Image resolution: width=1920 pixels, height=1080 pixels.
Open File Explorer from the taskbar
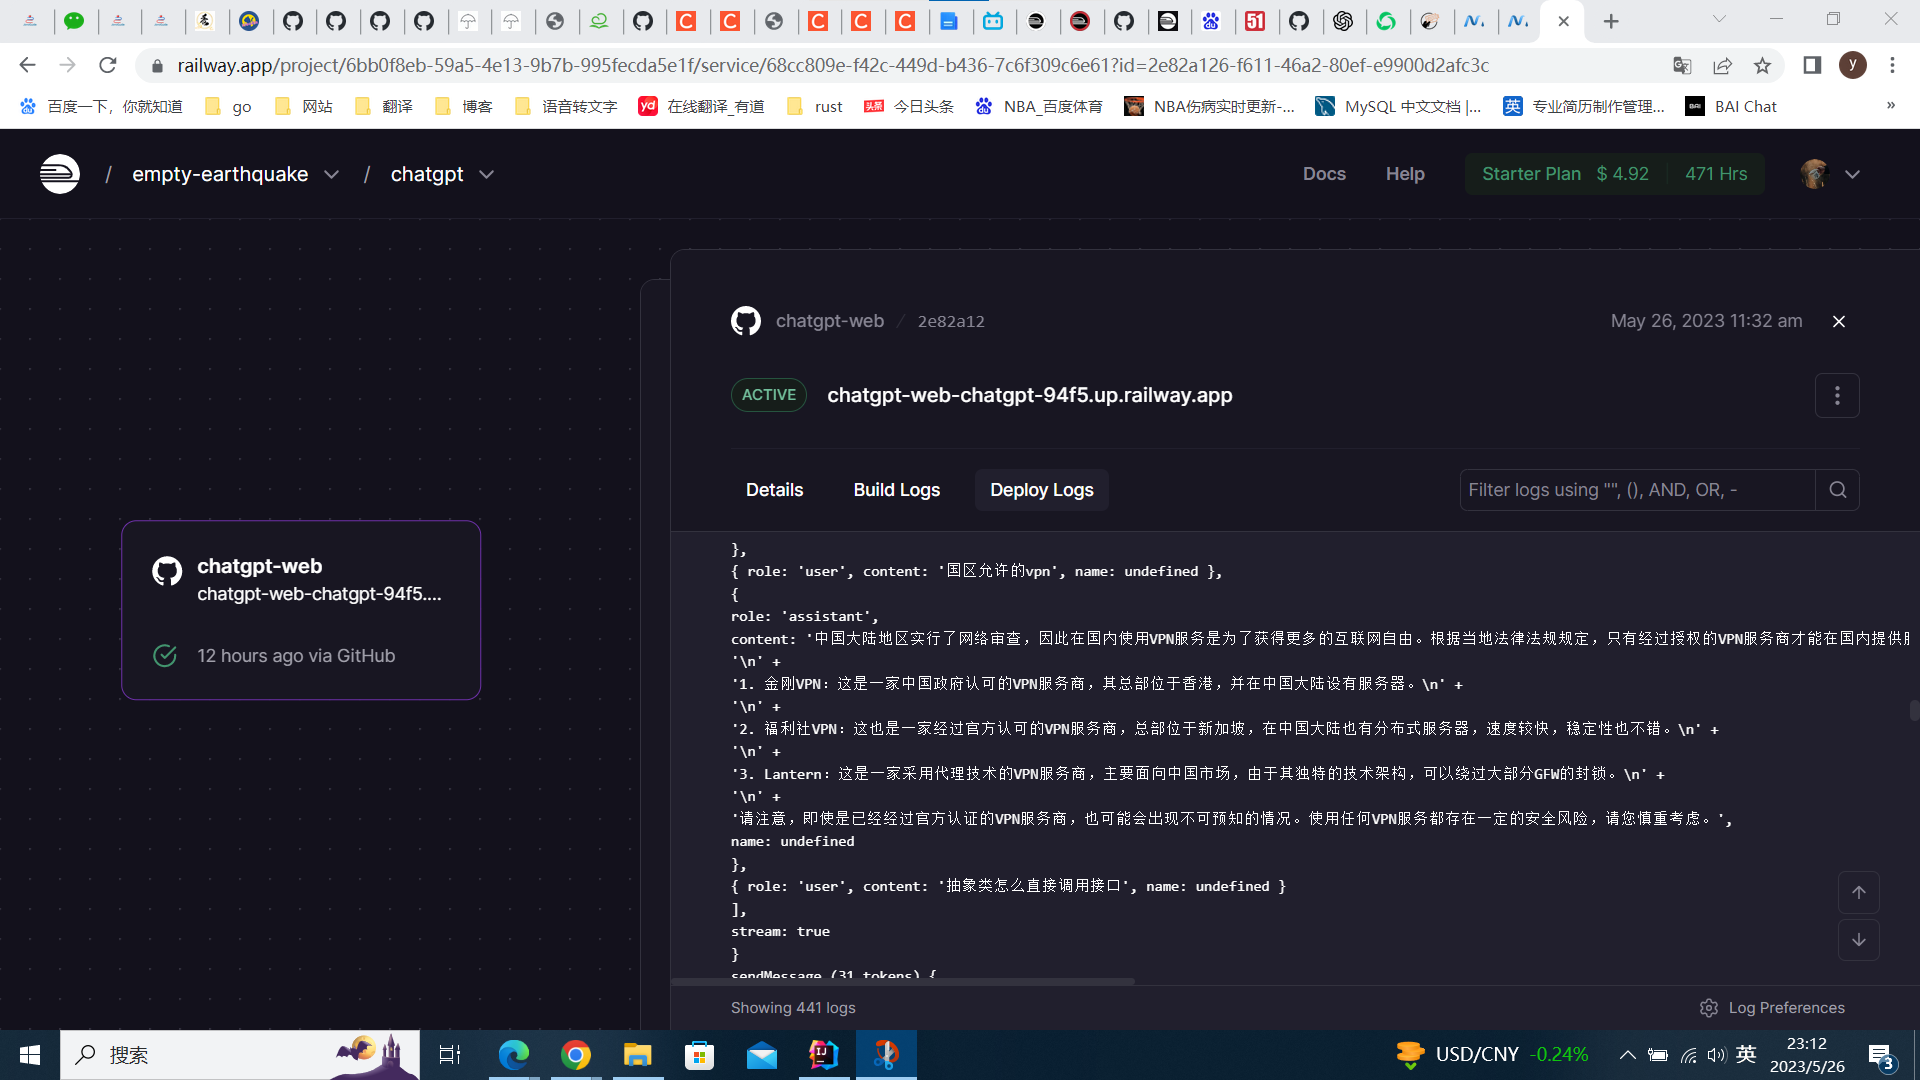(x=637, y=1055)
